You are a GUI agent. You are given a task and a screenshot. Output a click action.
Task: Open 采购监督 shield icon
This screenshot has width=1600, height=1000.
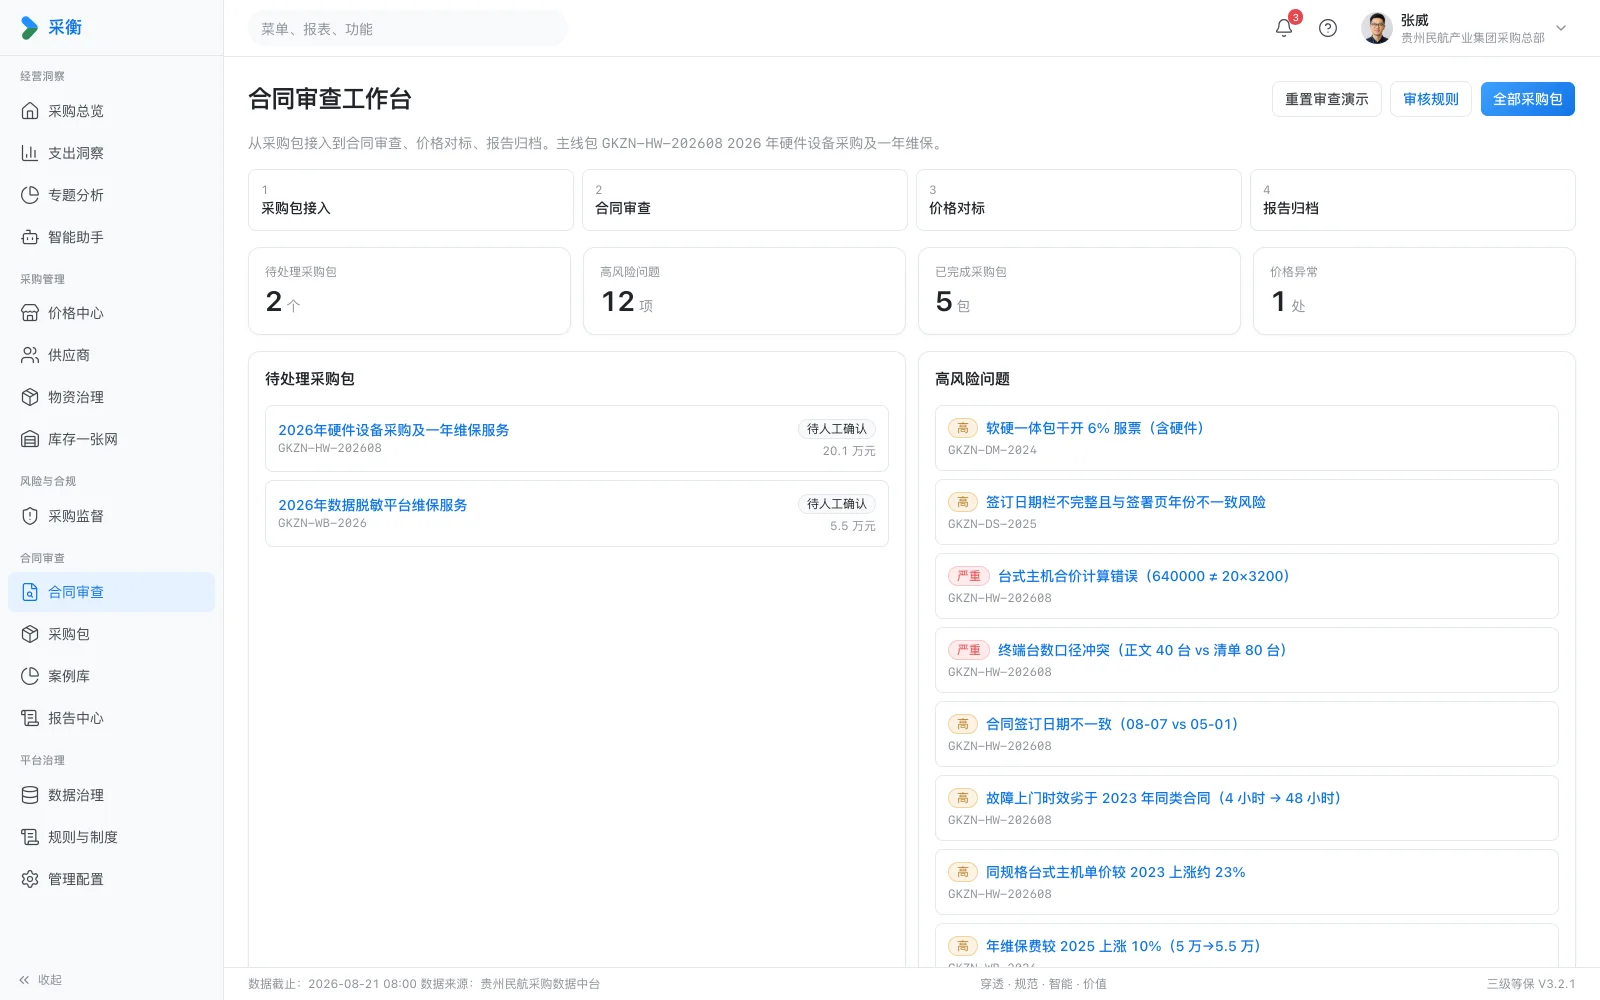[x=30, y=516]
